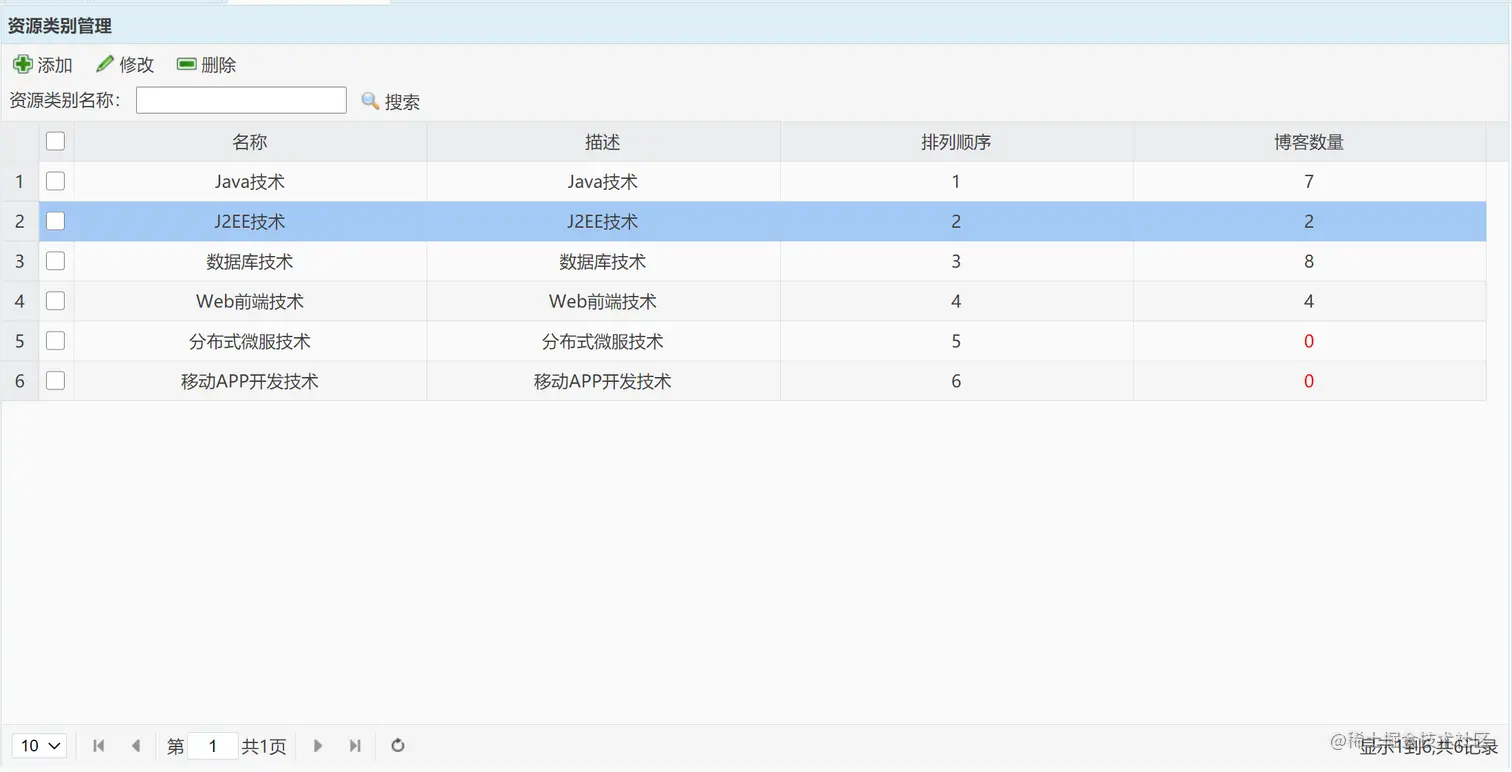
Task: Click blog count 7 in Java技术 row
Action: [1309, 182]
